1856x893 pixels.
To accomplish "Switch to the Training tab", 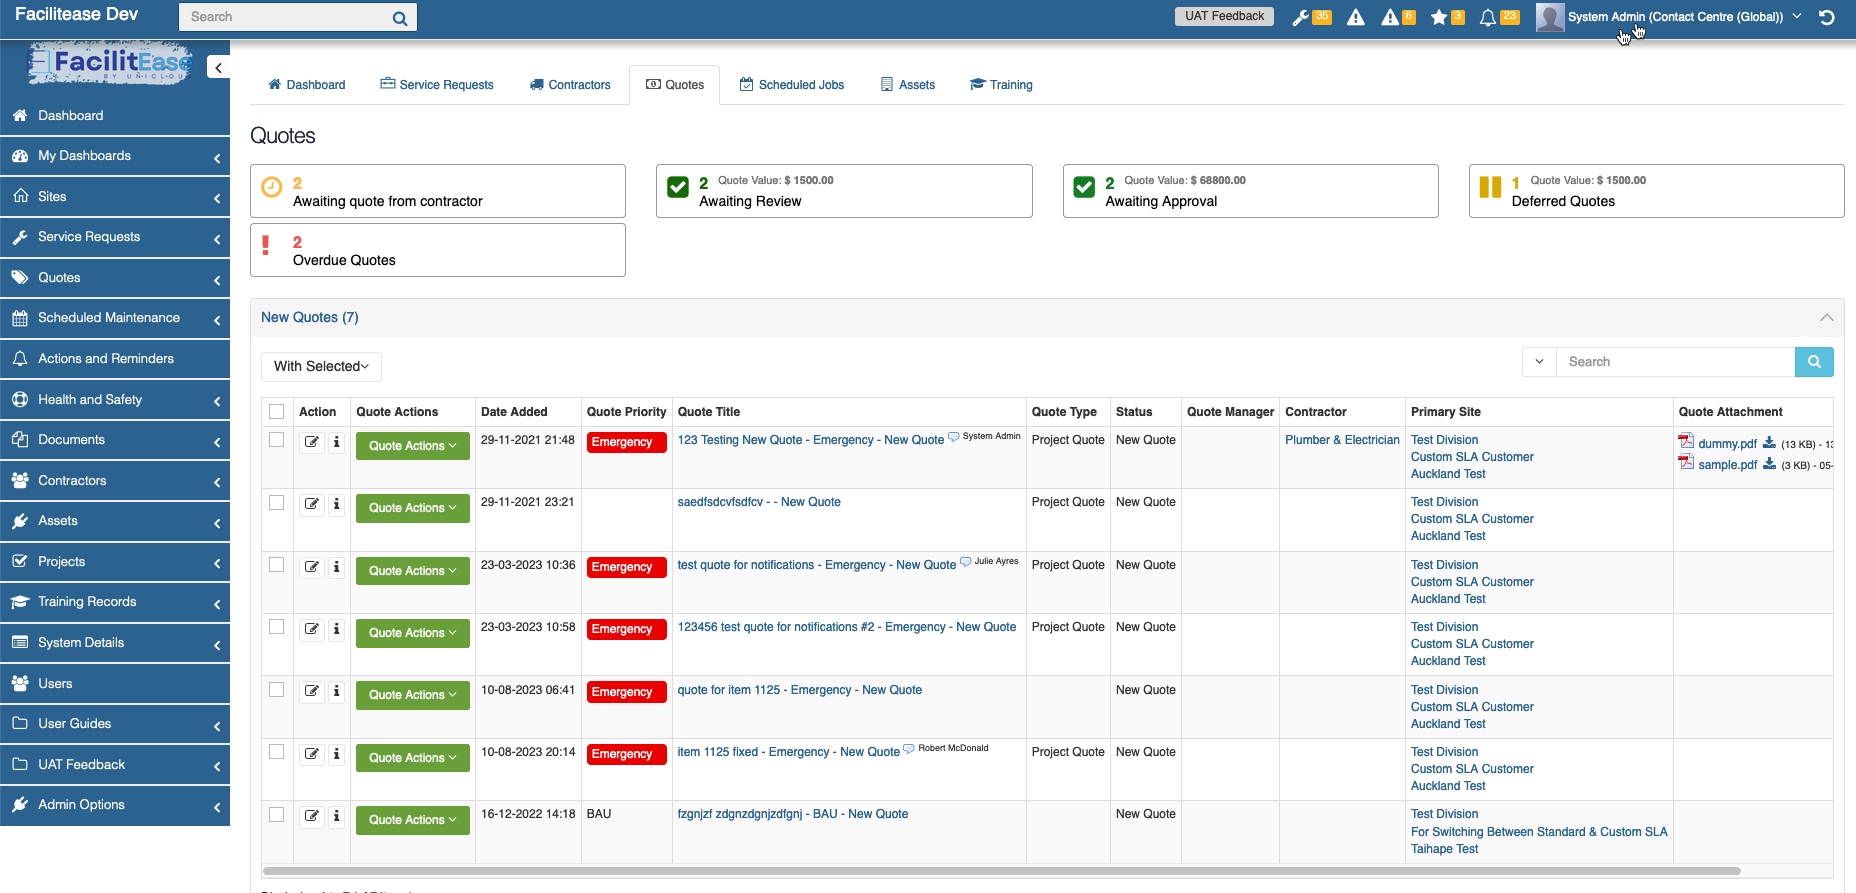I will point(1001,85).
